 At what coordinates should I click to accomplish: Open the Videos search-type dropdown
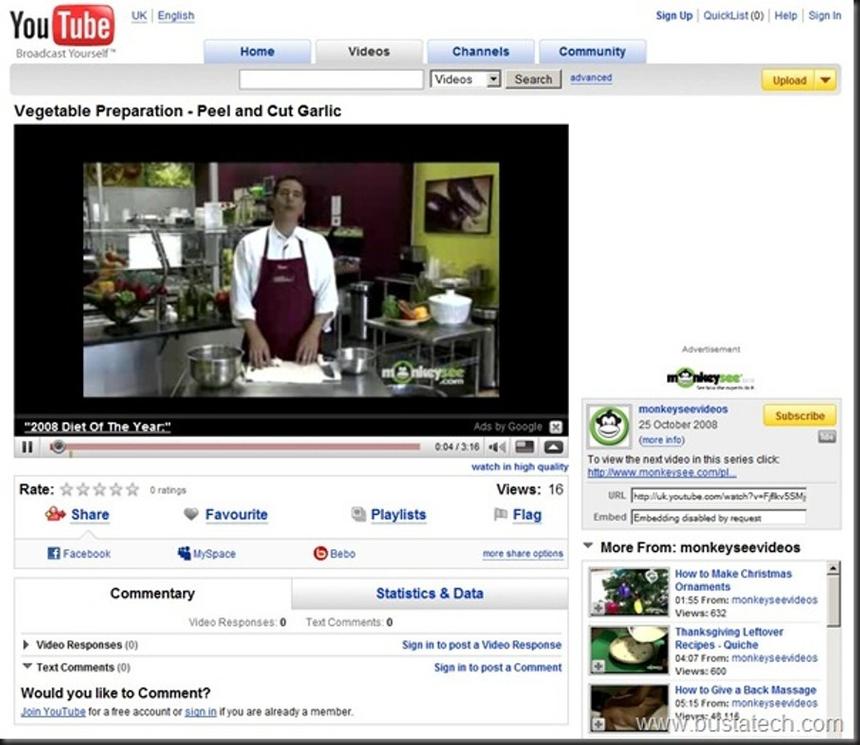[465, 79]
